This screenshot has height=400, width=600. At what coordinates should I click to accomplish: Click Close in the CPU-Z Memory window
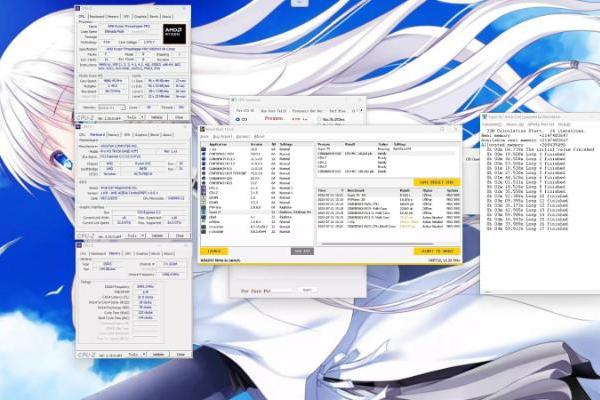coord(181,355)
